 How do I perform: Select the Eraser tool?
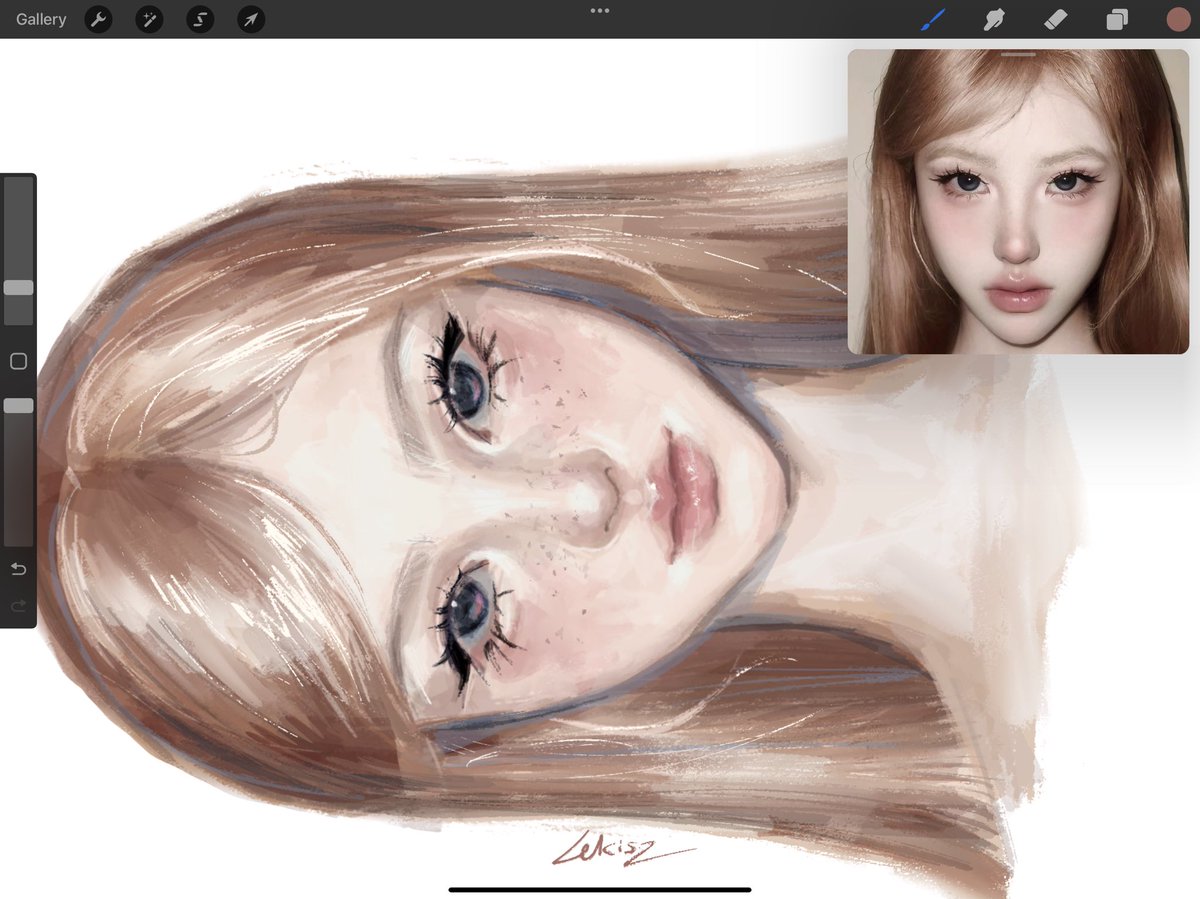1056,19
